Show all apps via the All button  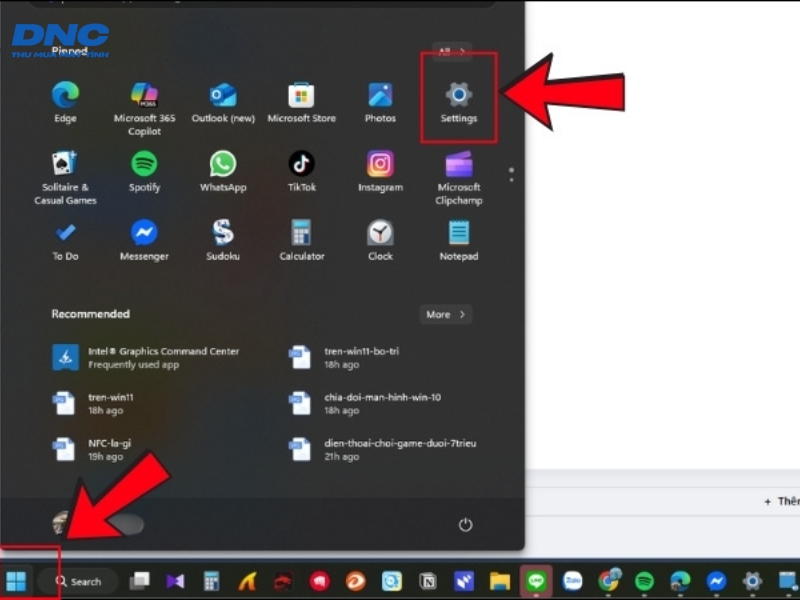pyautogui.click(x=451, y=52)
